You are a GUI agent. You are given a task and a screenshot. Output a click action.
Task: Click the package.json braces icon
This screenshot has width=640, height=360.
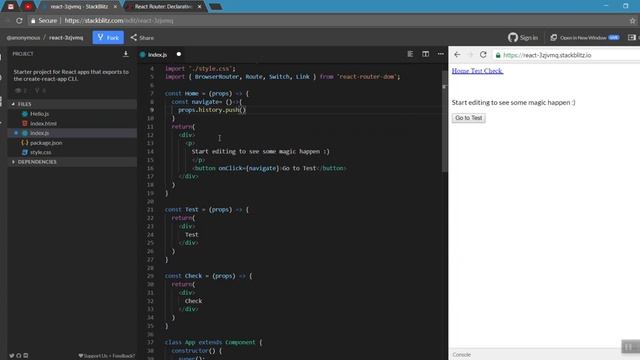tap(24, 143)
